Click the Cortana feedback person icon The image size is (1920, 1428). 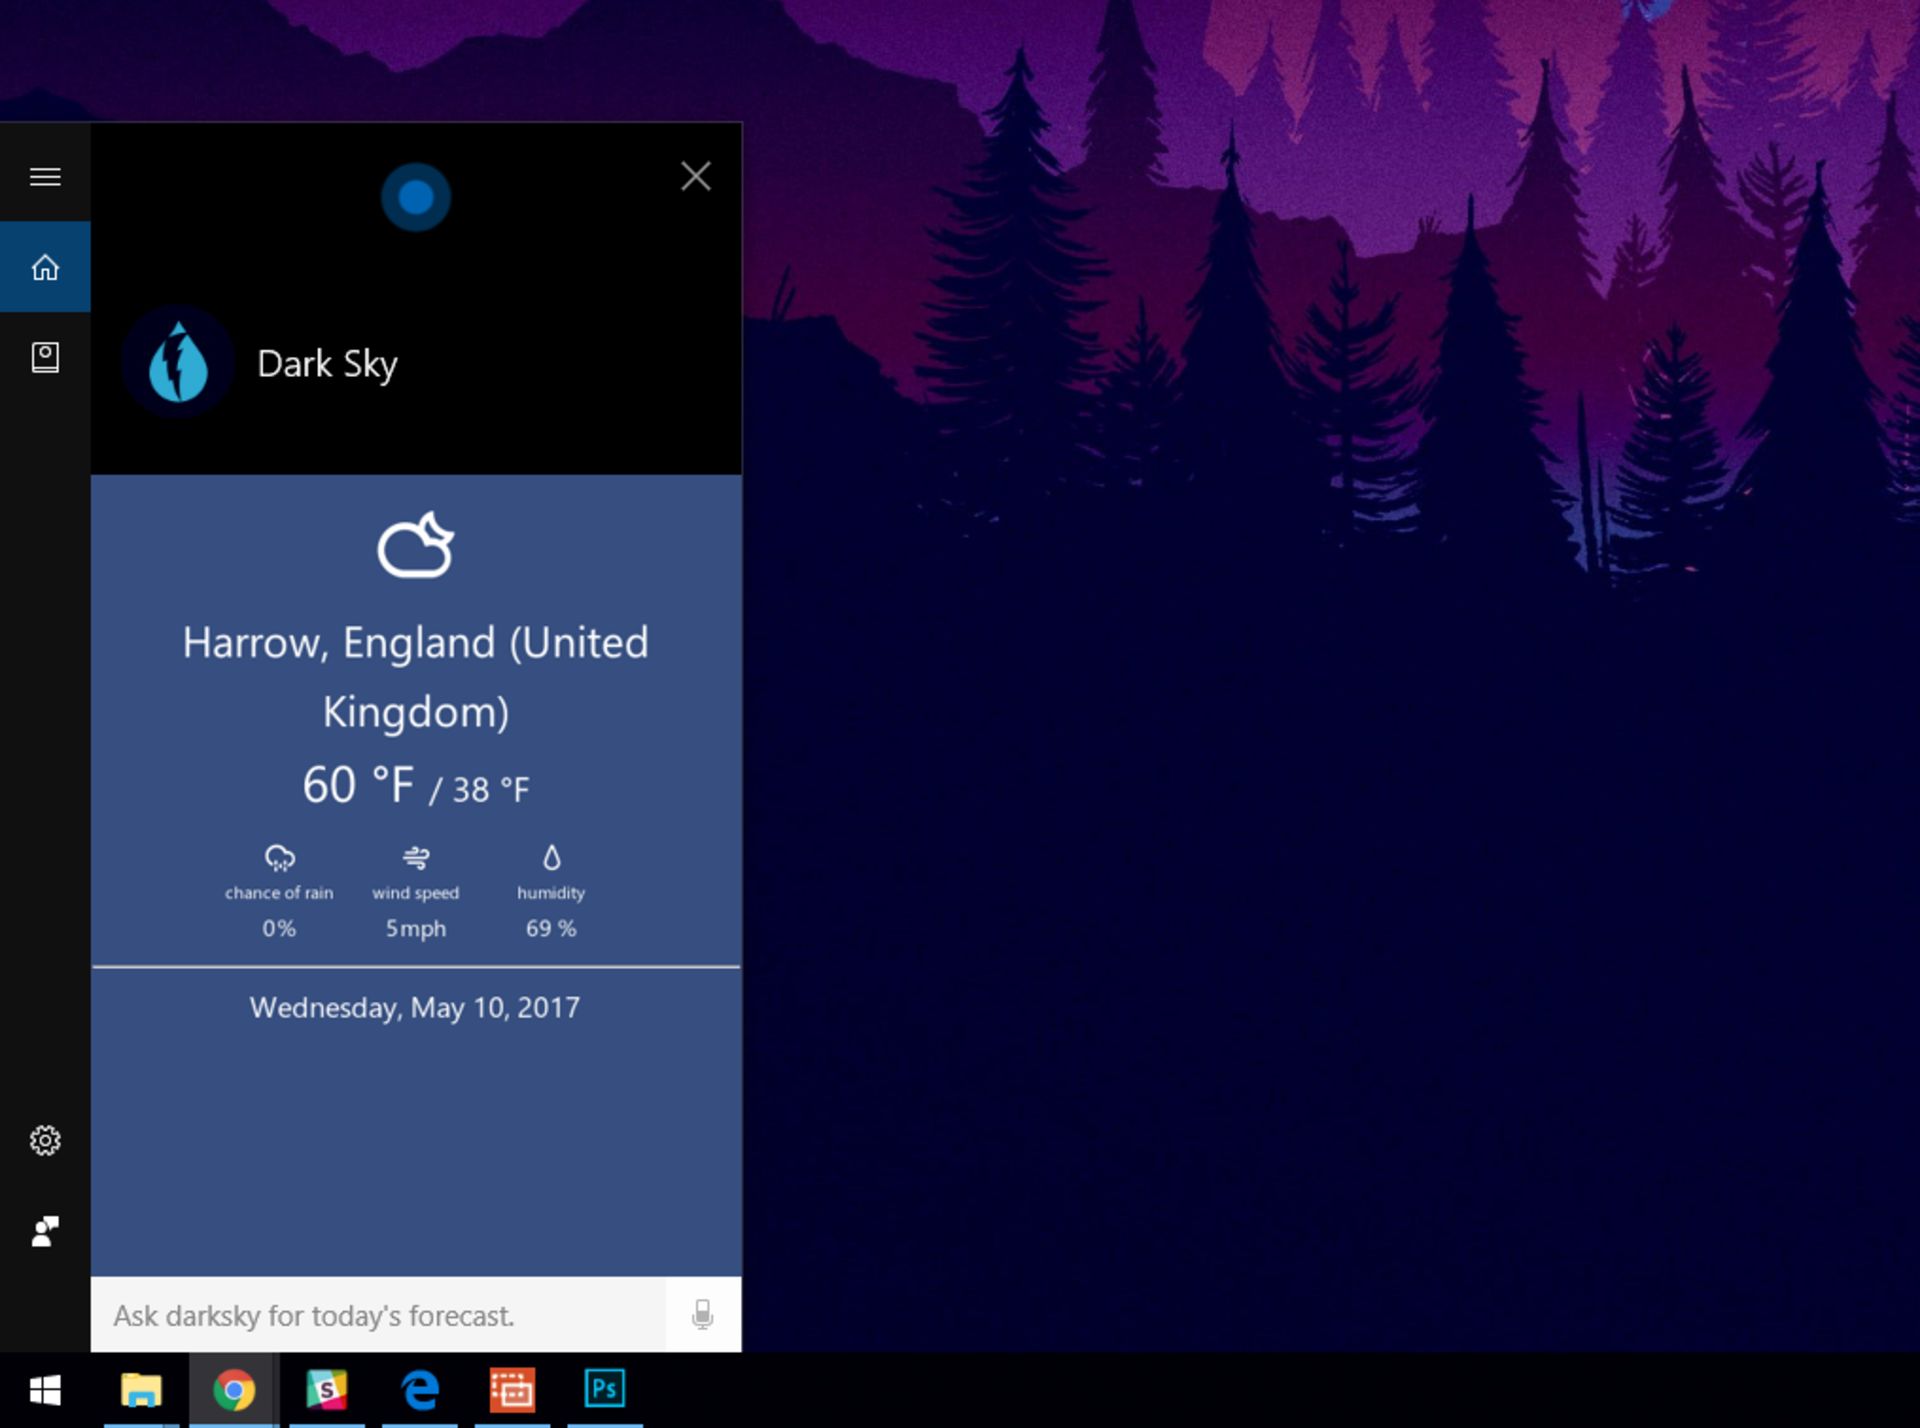(45, 1231)
